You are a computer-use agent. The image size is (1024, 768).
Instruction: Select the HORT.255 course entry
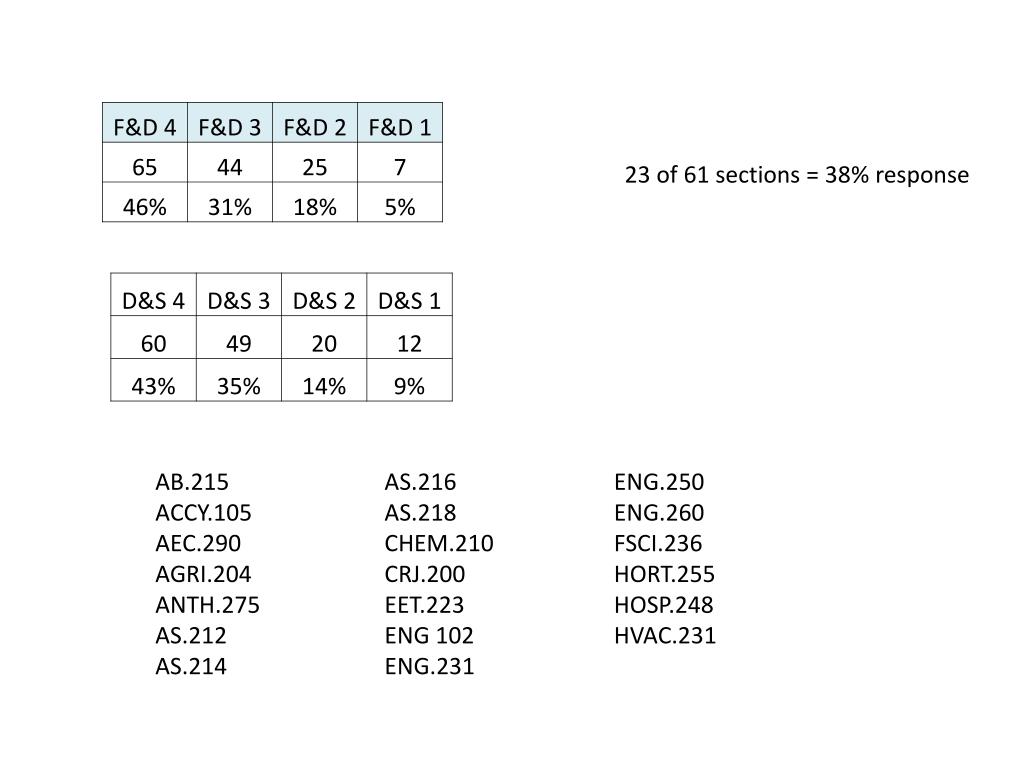(664, 574)
